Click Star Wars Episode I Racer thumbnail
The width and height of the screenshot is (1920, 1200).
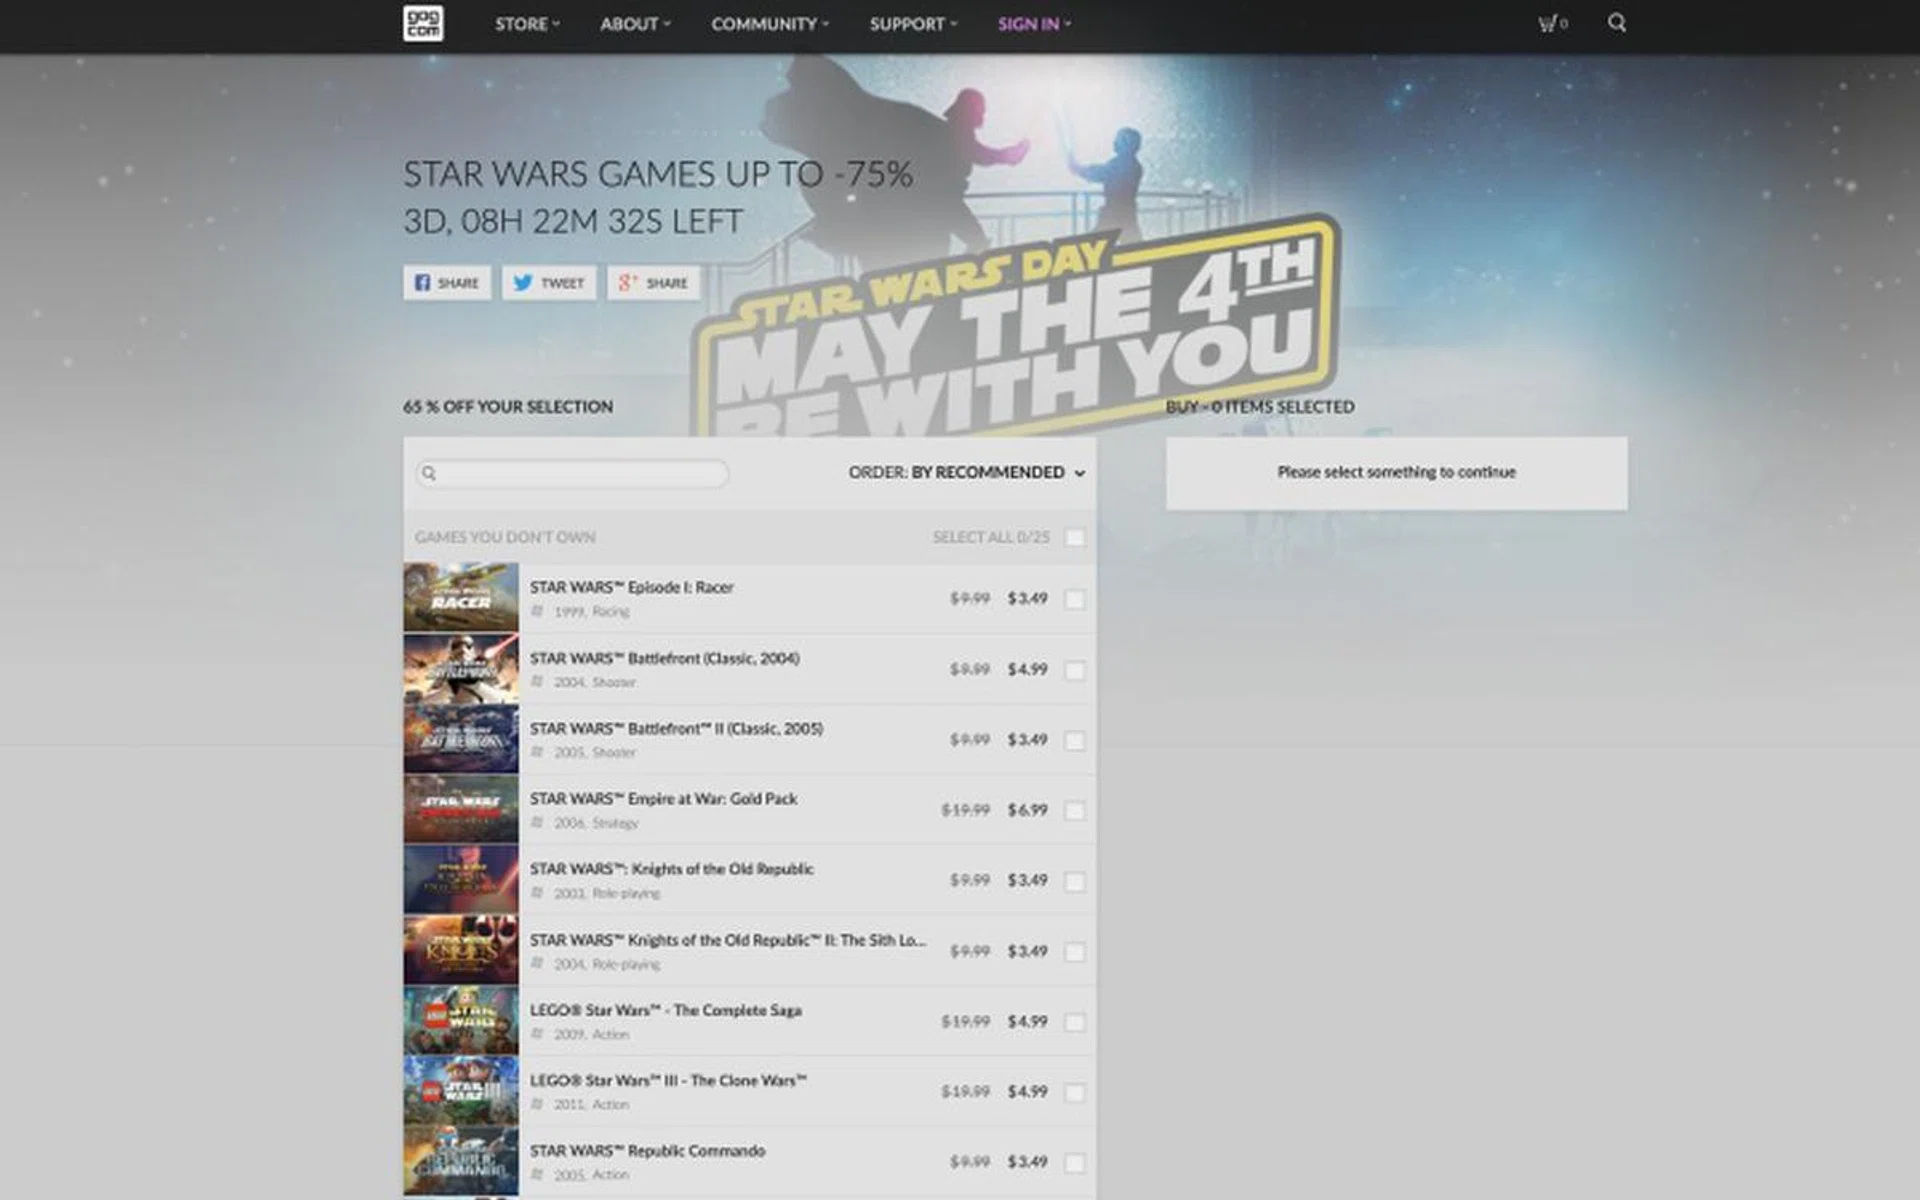pos(461,598)
